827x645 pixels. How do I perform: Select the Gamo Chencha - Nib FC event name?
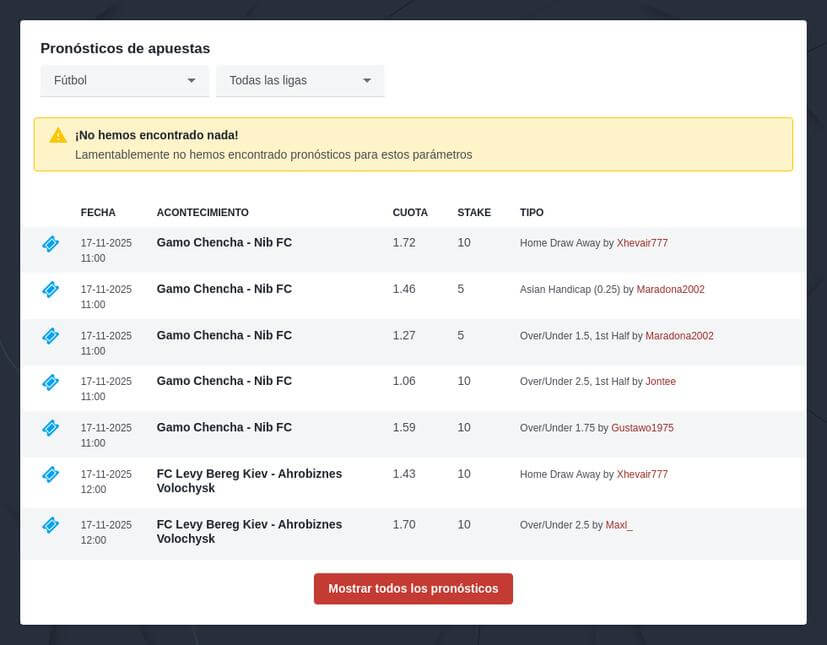tap(222, 242)
